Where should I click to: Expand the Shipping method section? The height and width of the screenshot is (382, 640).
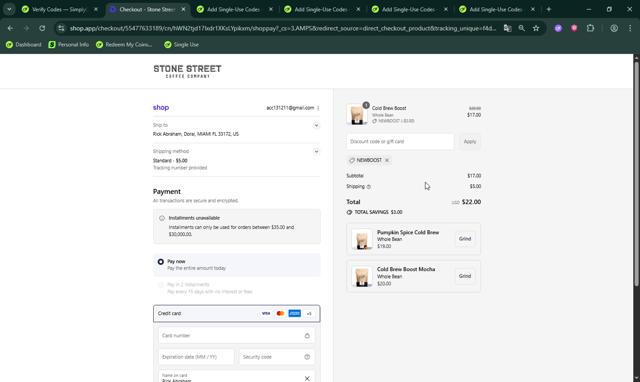[316, 152]
